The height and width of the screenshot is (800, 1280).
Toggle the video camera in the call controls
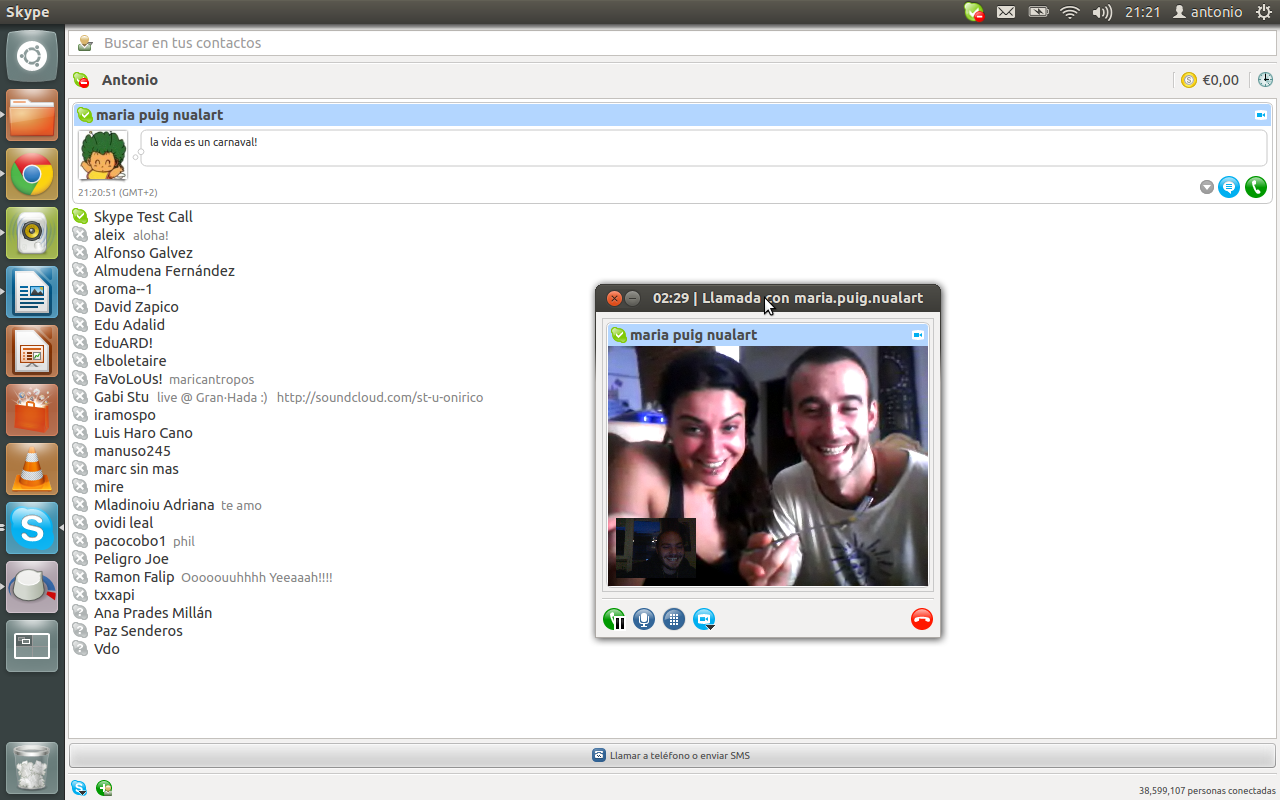(704, 620)
